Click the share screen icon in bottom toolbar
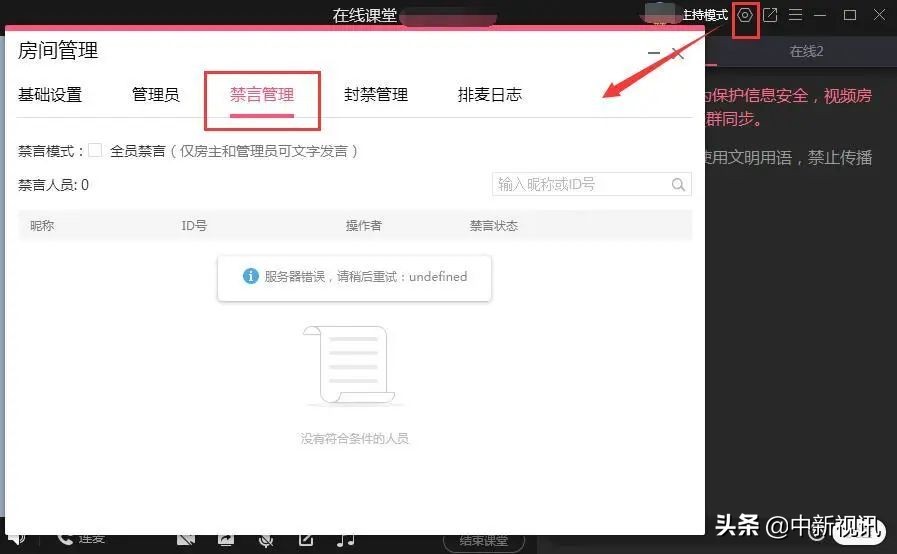Viewport: 897px width, 554px height. 226,539
